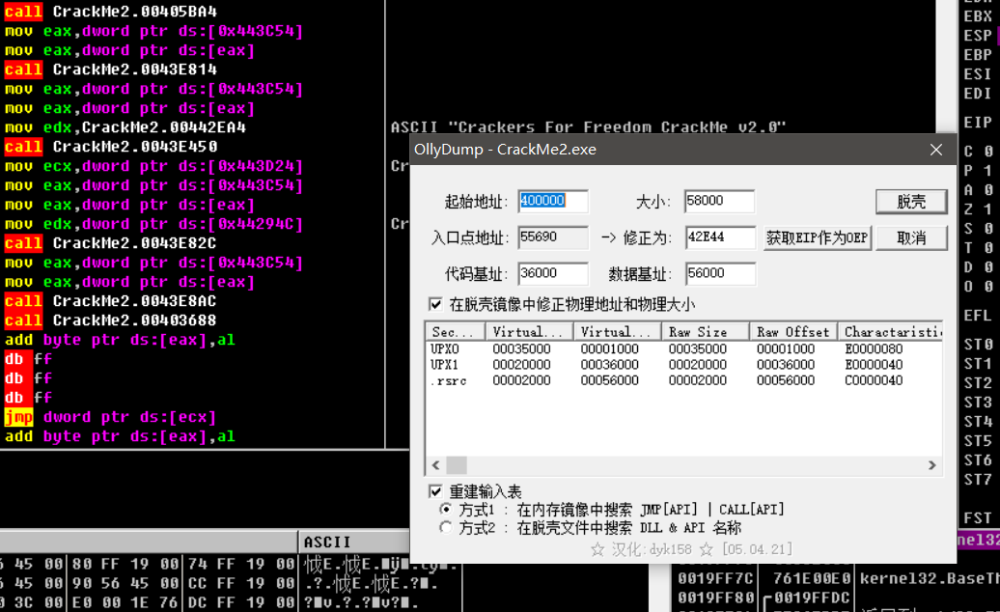Click the 大小 field with 58000
This screenshot has height=612, width=1000.
[719, 201]
